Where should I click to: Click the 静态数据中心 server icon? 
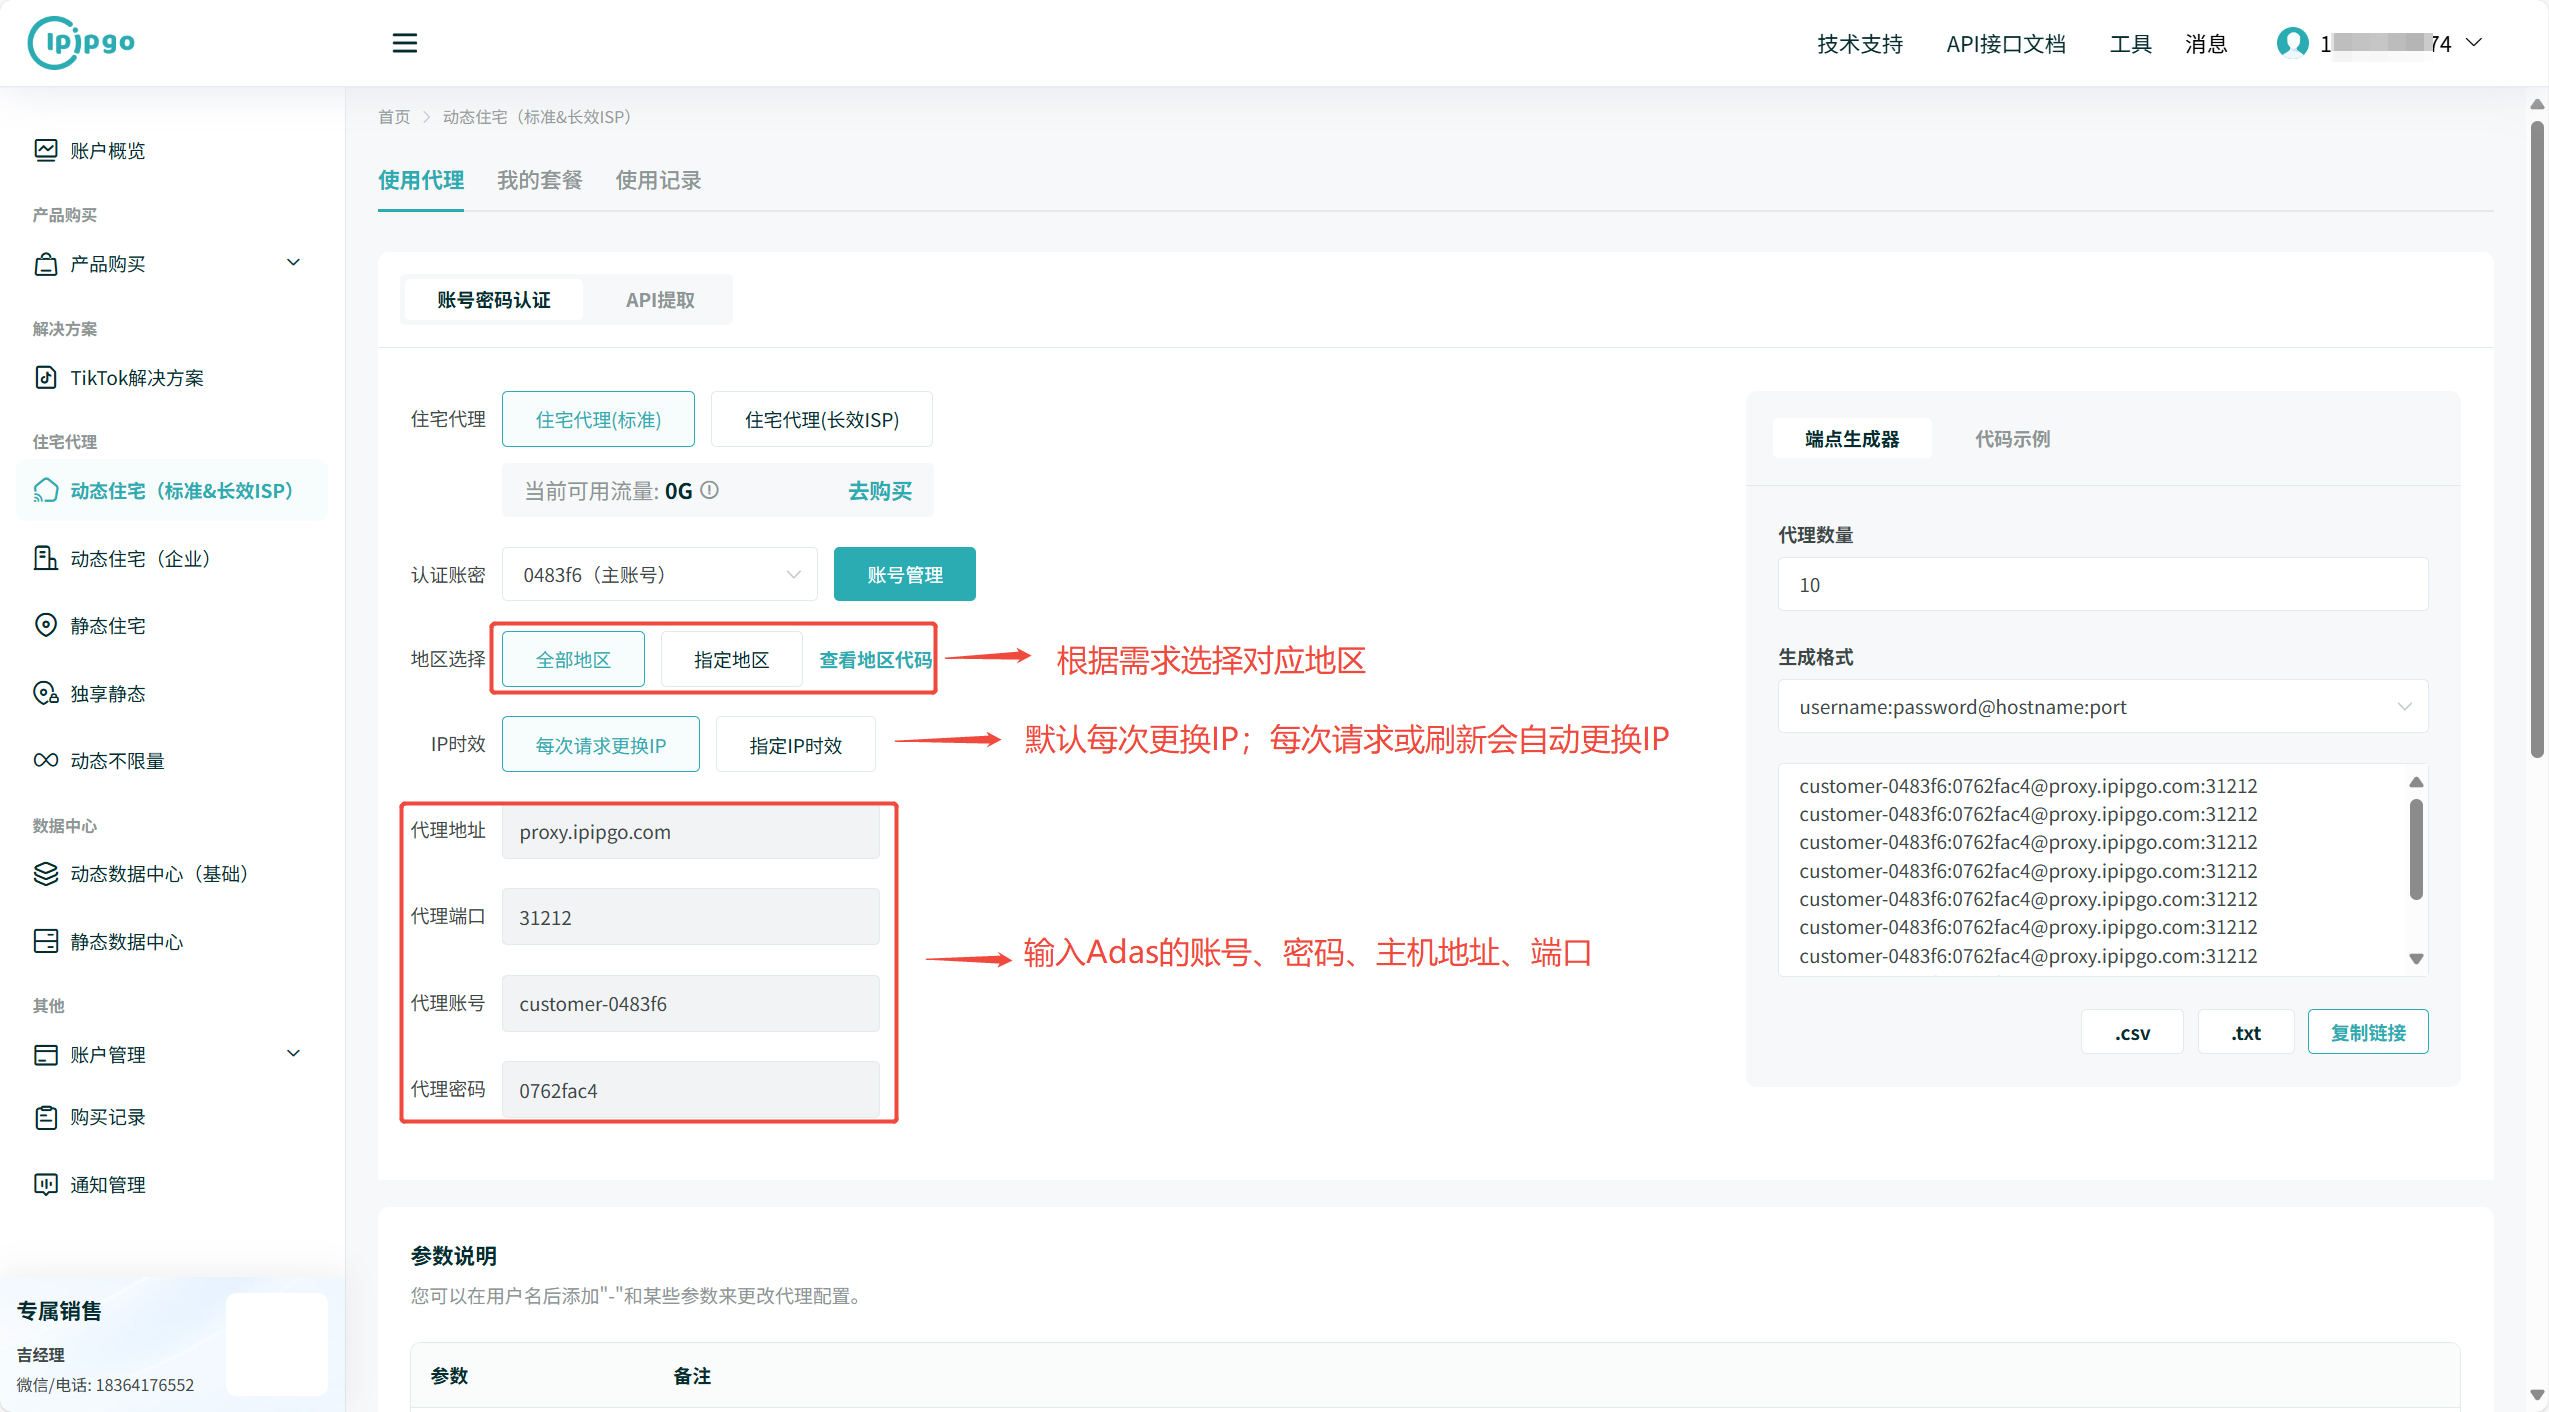(46, 941)
